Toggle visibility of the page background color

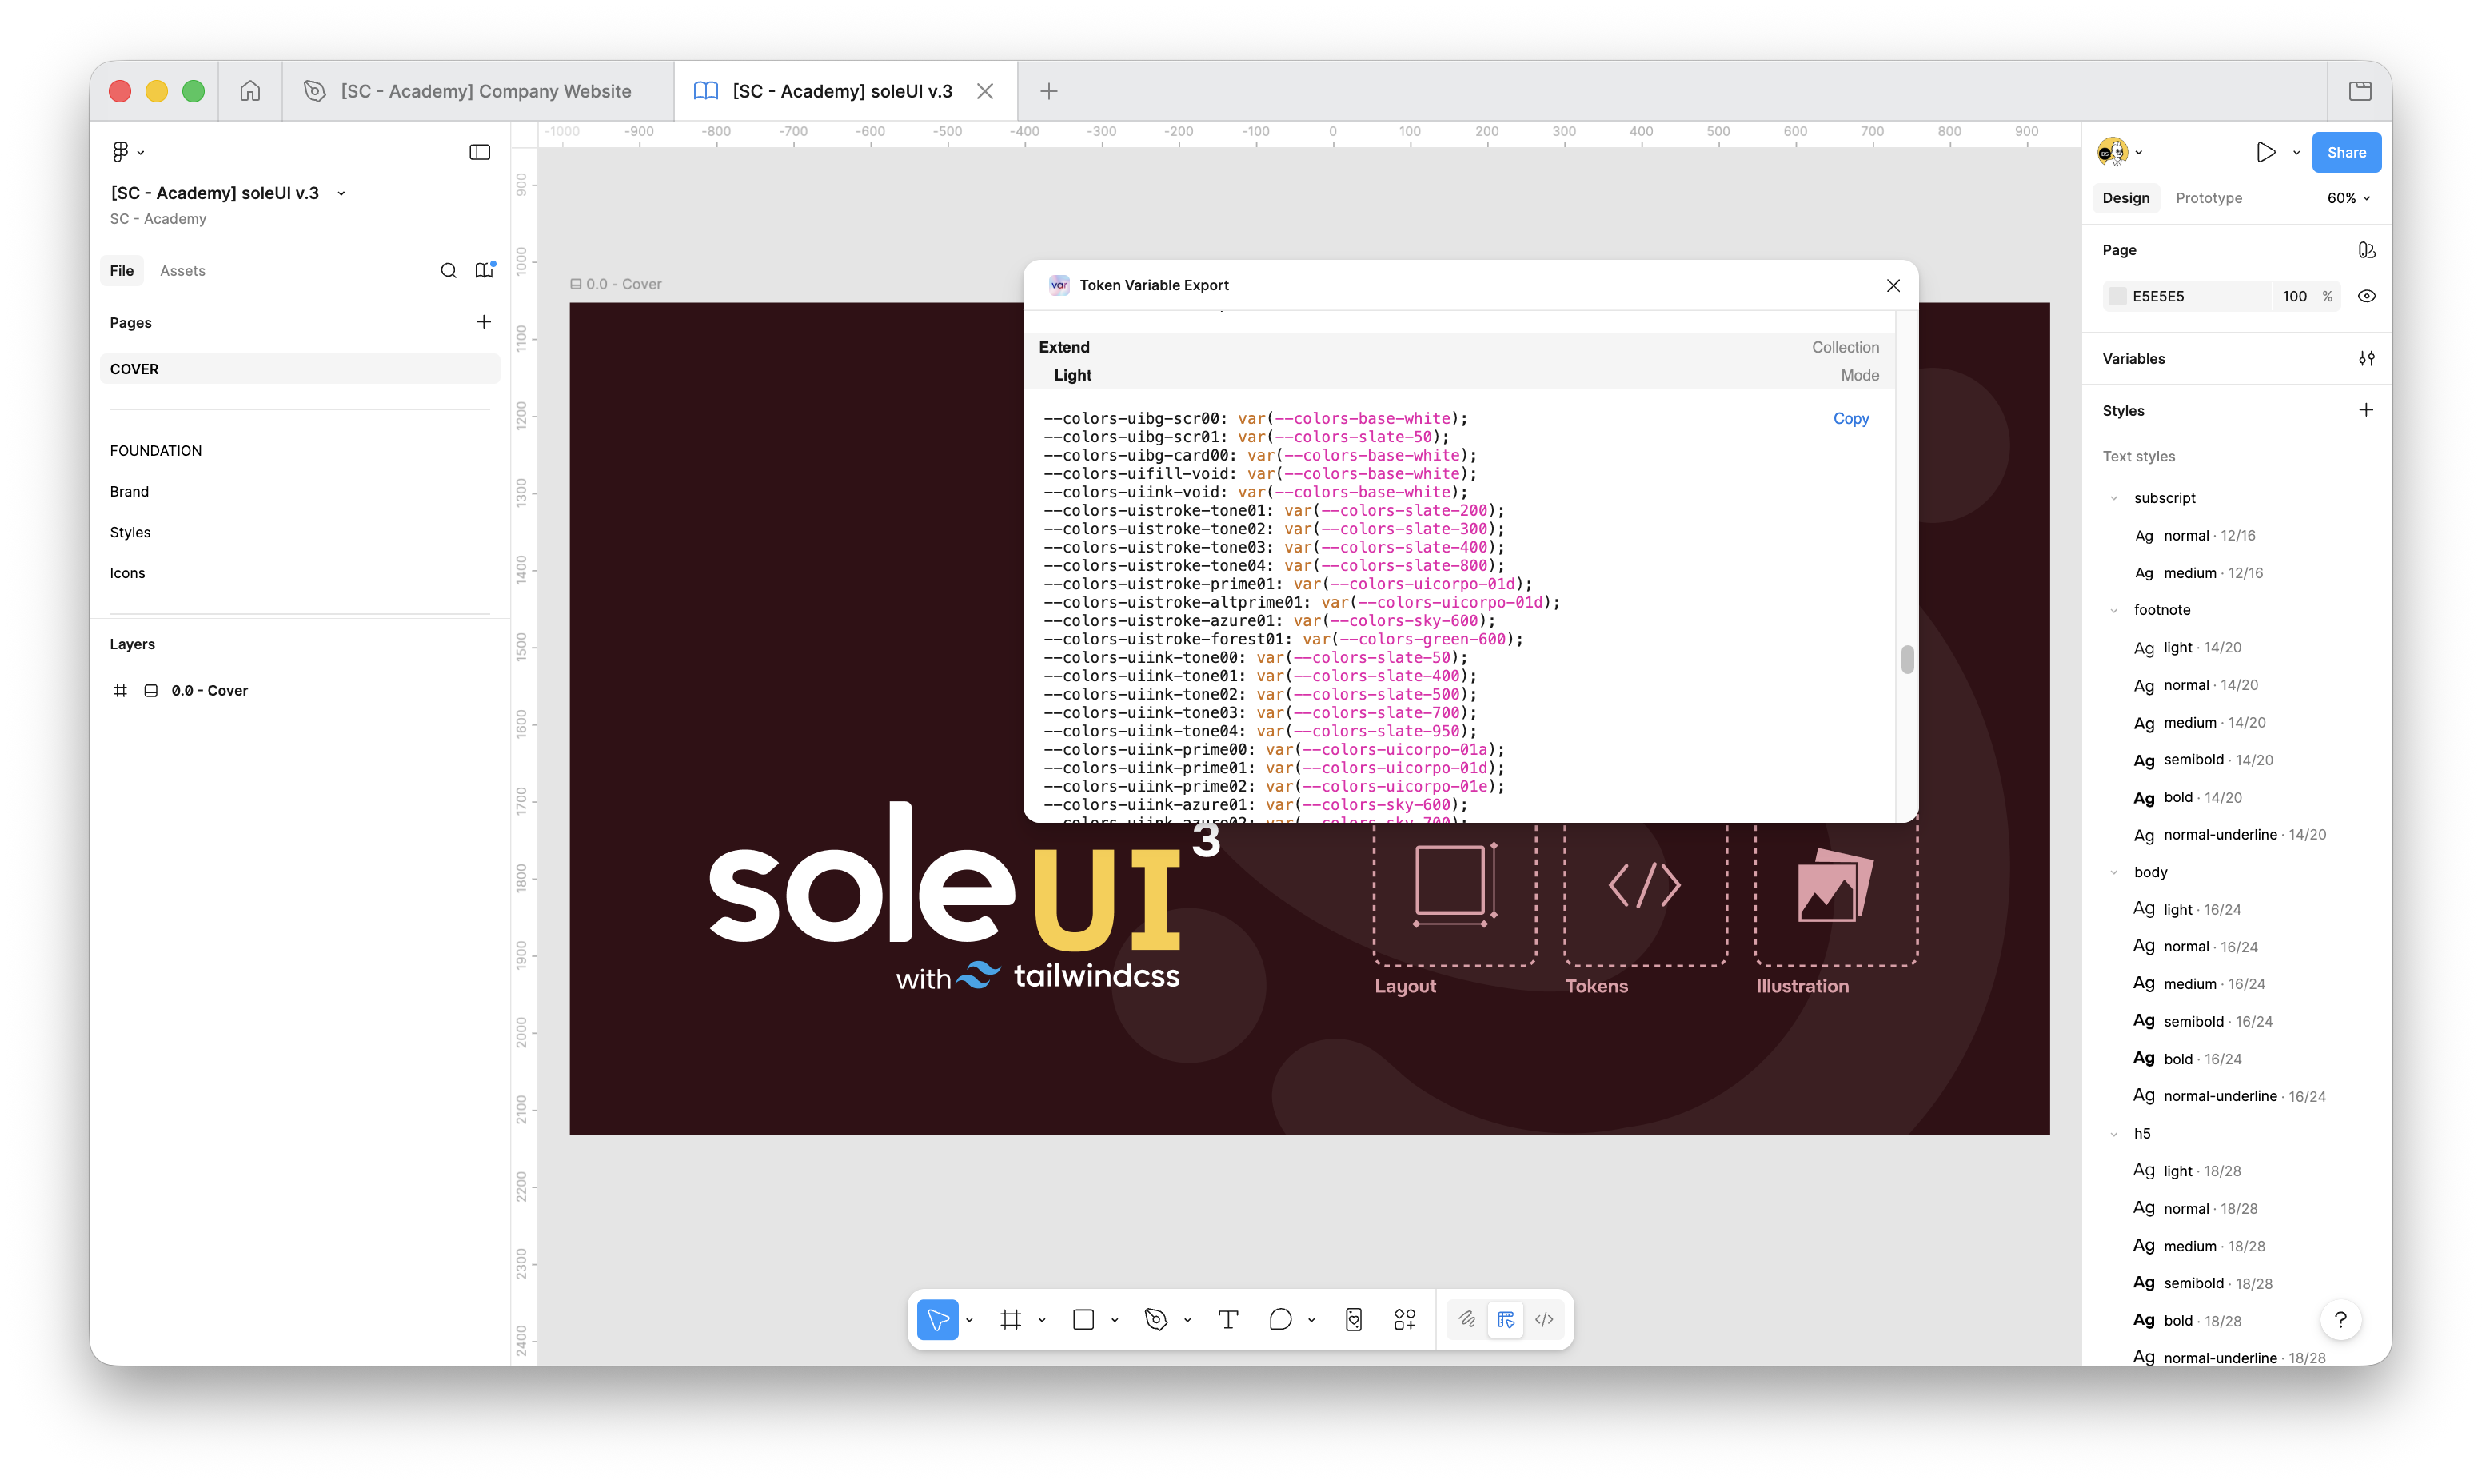2367,295
